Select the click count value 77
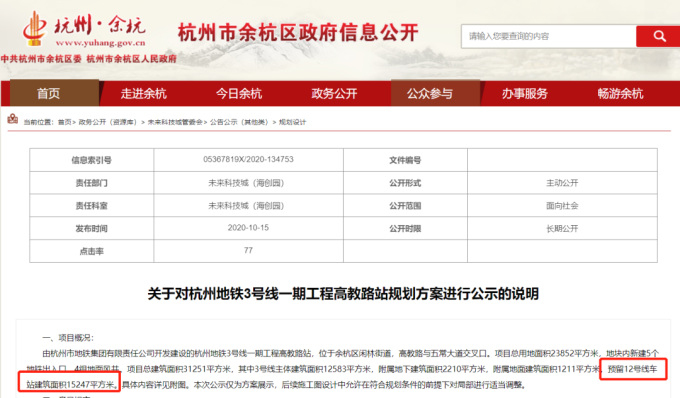 coord(248,250)
